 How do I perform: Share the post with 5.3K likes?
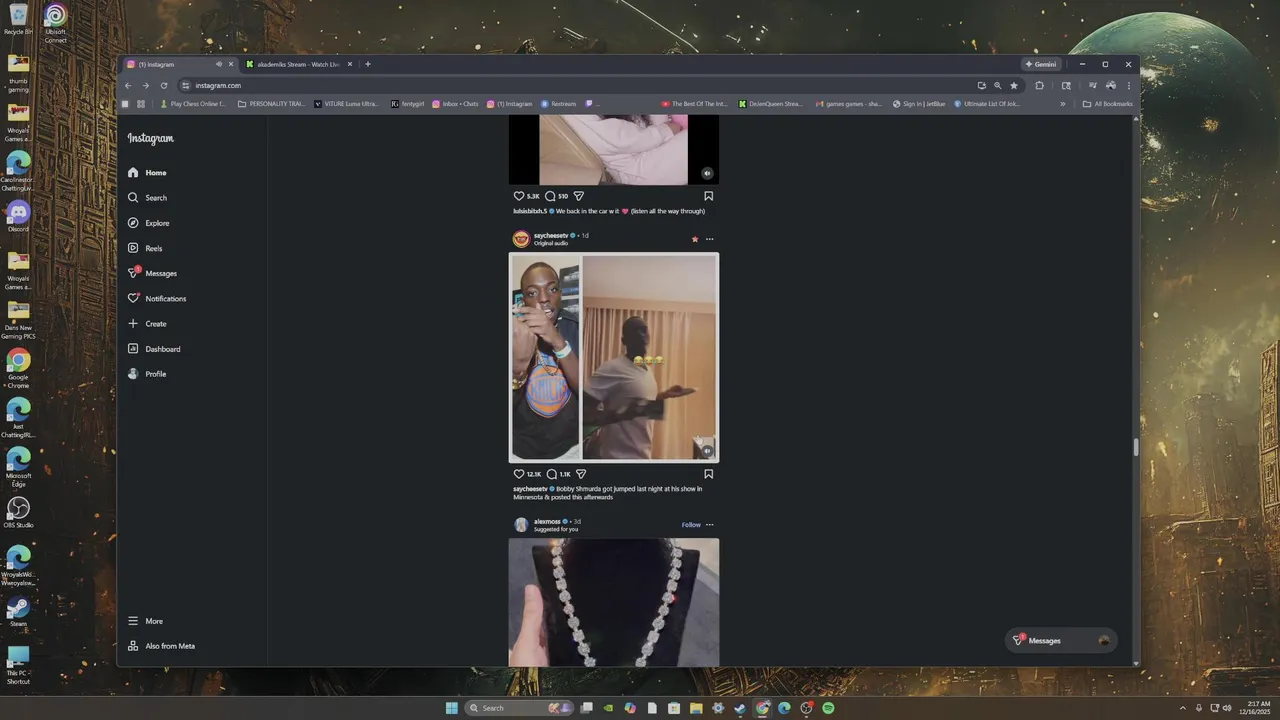click(579, 196)
